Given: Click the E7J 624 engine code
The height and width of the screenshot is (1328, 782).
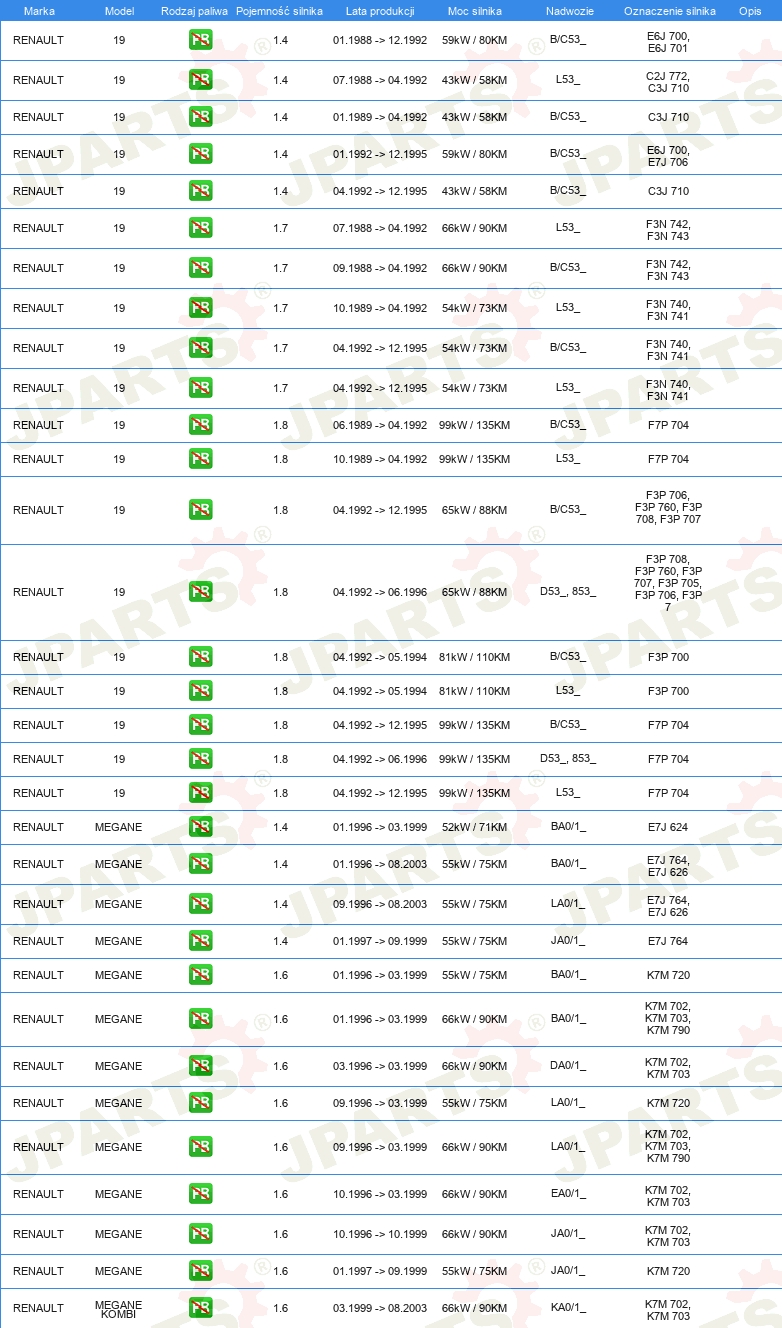Looking at the screenshot, I should coord(668,828).
